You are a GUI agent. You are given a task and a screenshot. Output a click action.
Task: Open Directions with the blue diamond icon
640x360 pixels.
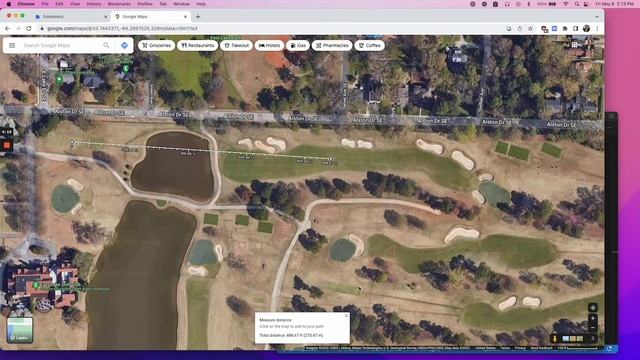124,45
